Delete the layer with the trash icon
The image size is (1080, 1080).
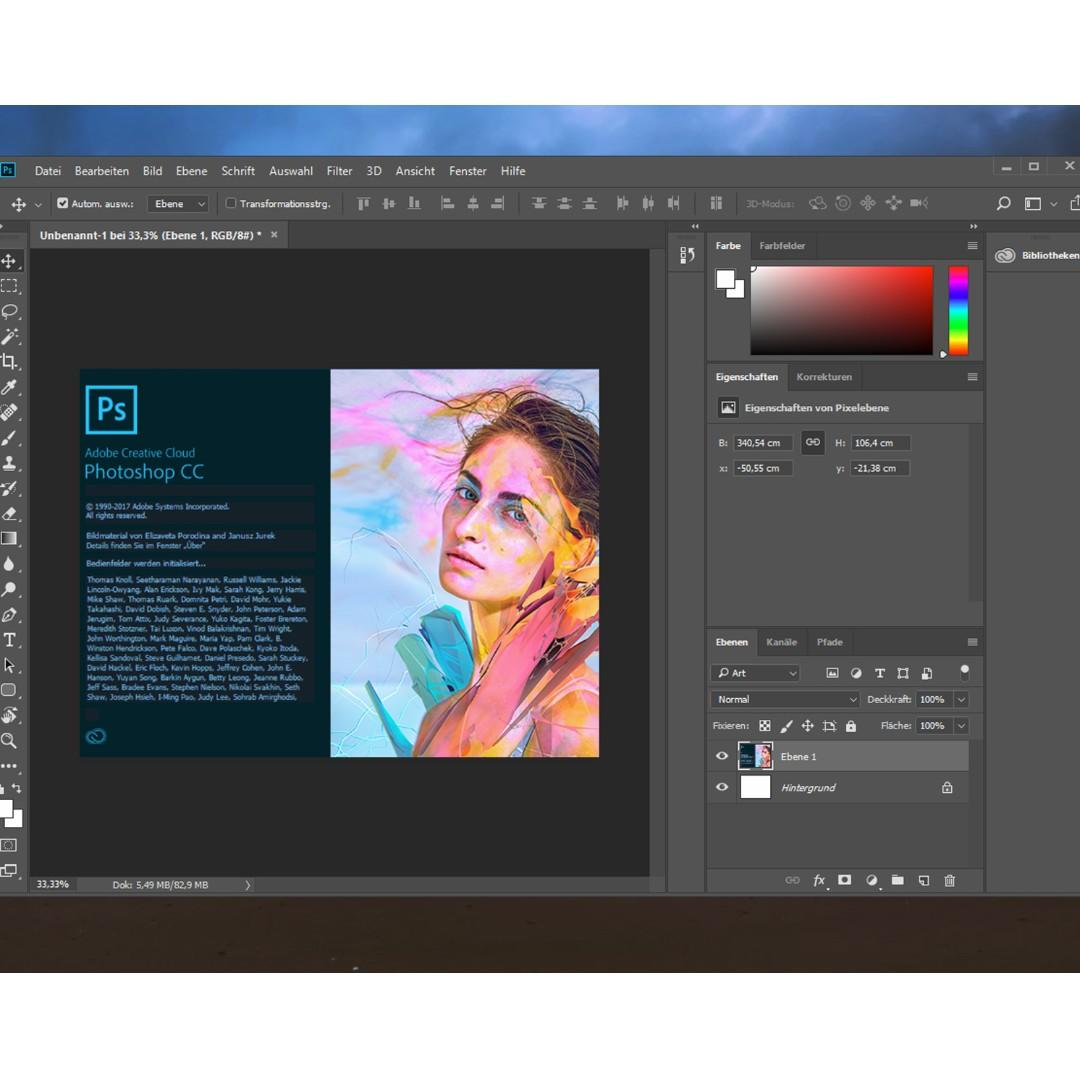pos(950,880)
